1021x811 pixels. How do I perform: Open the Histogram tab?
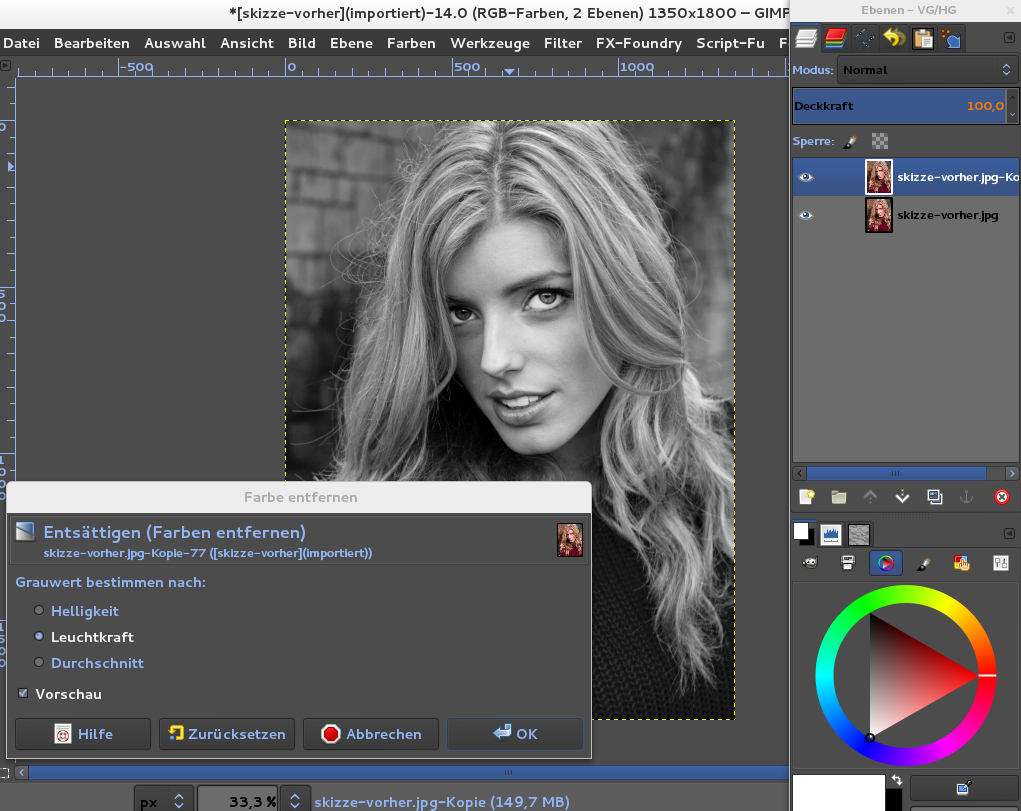pos(831,534)
